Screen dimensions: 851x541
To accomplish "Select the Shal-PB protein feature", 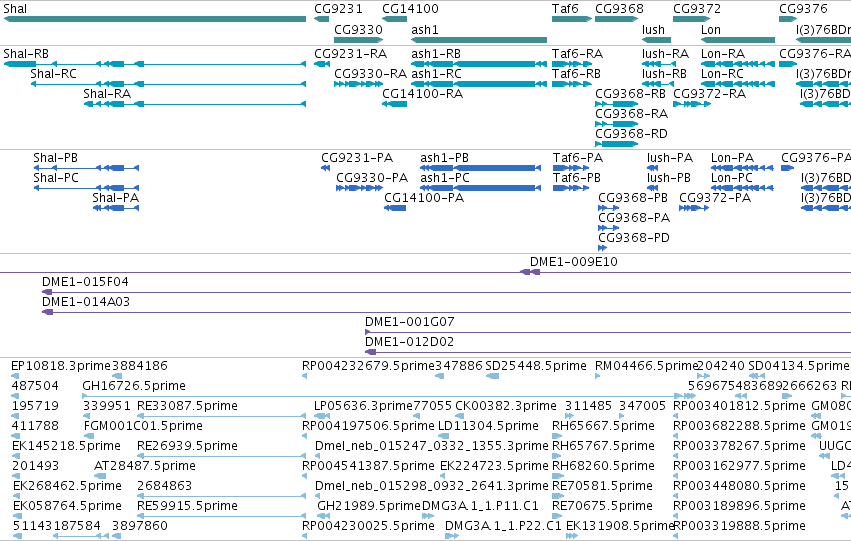I will (86, 168).
